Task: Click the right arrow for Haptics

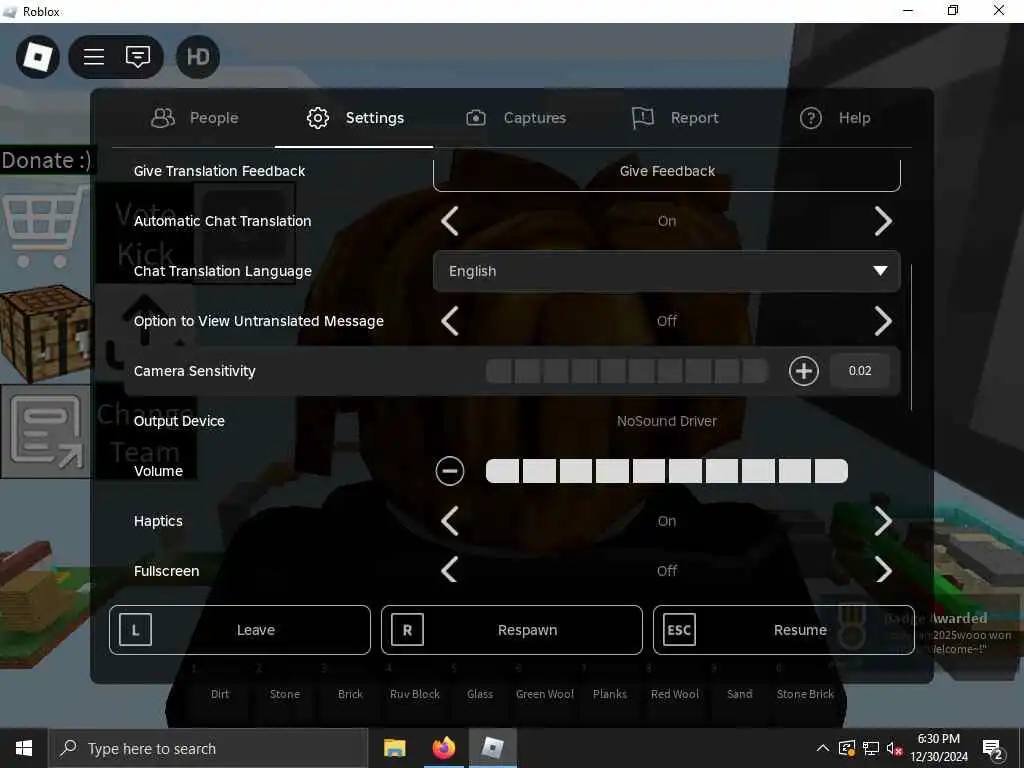Action: coord(883,521)
